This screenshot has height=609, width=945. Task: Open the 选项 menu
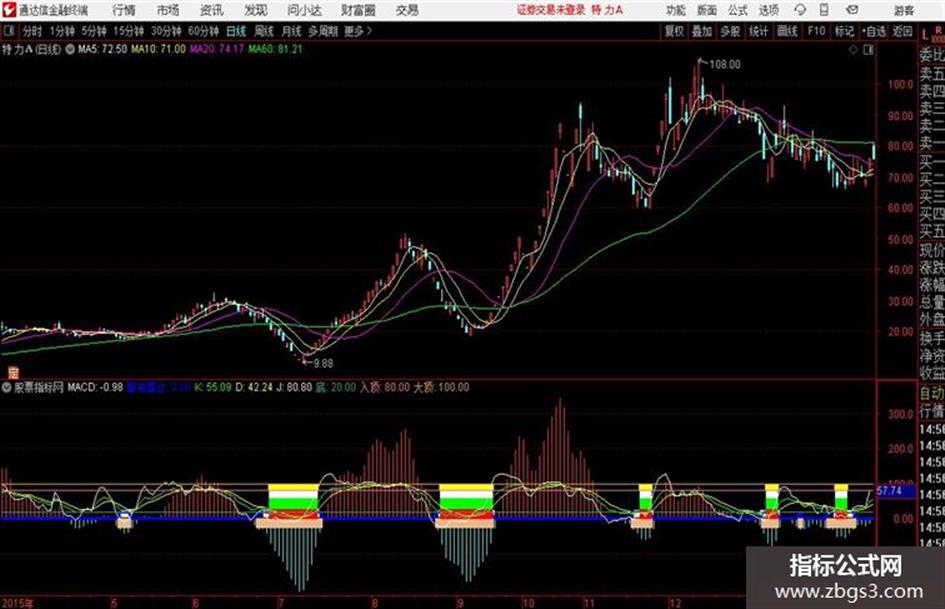pos(768,10)
